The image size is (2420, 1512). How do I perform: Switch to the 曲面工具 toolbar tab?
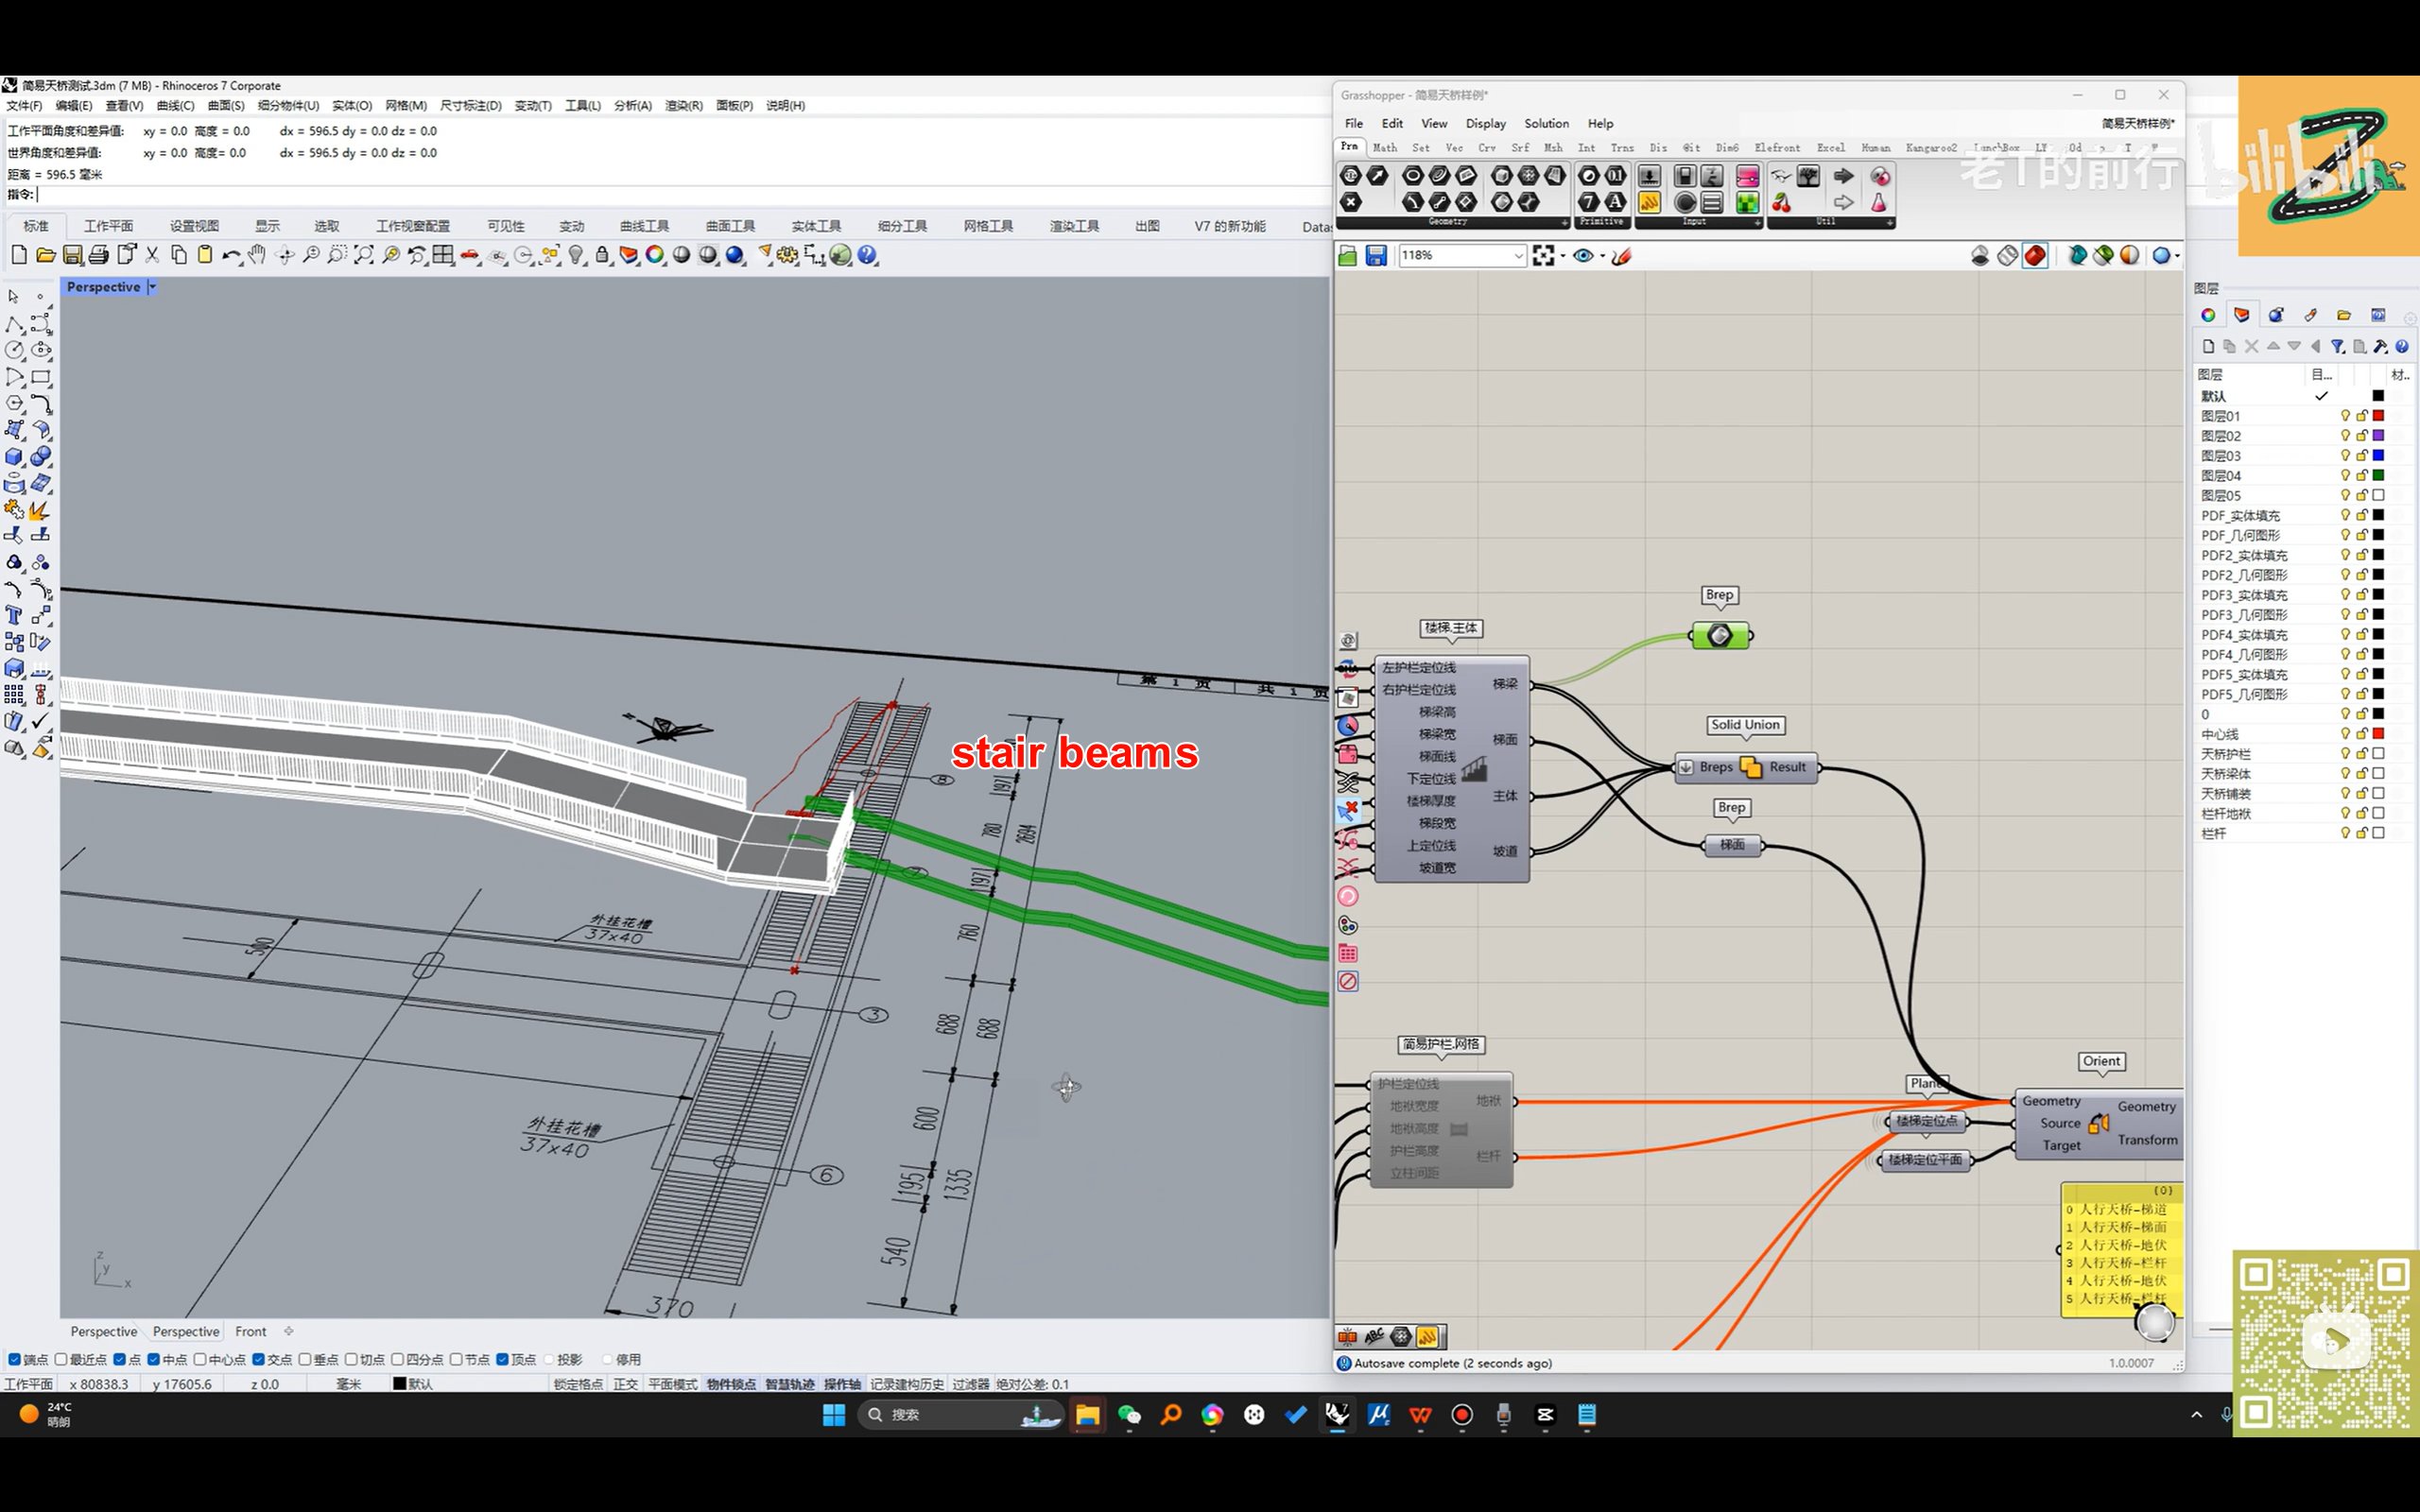point(730,226)
